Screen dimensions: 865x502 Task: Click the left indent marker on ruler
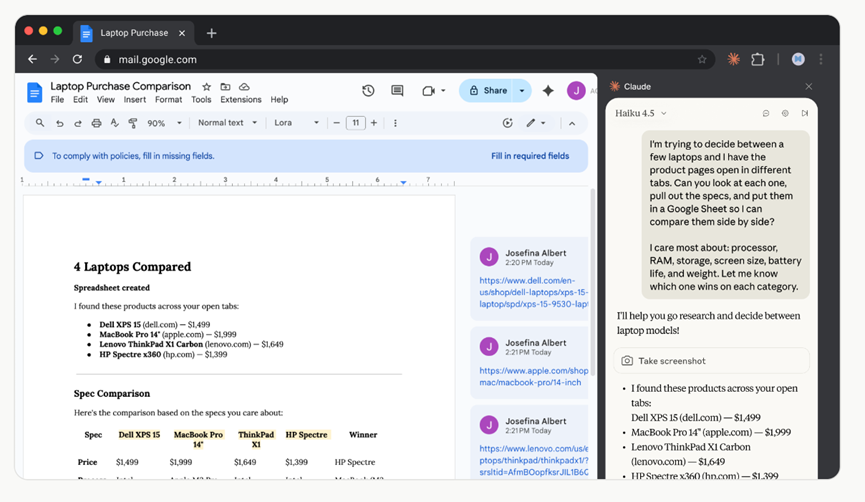pos(98,183)
